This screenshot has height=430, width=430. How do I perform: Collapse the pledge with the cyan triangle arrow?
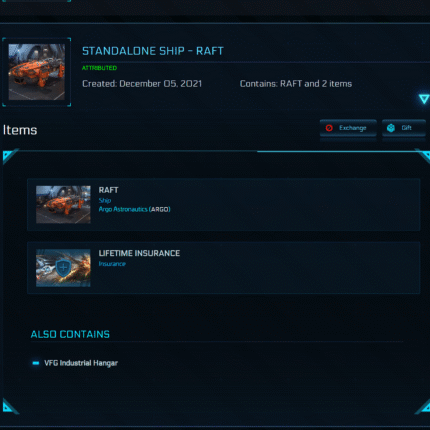(x=424, y=99)
